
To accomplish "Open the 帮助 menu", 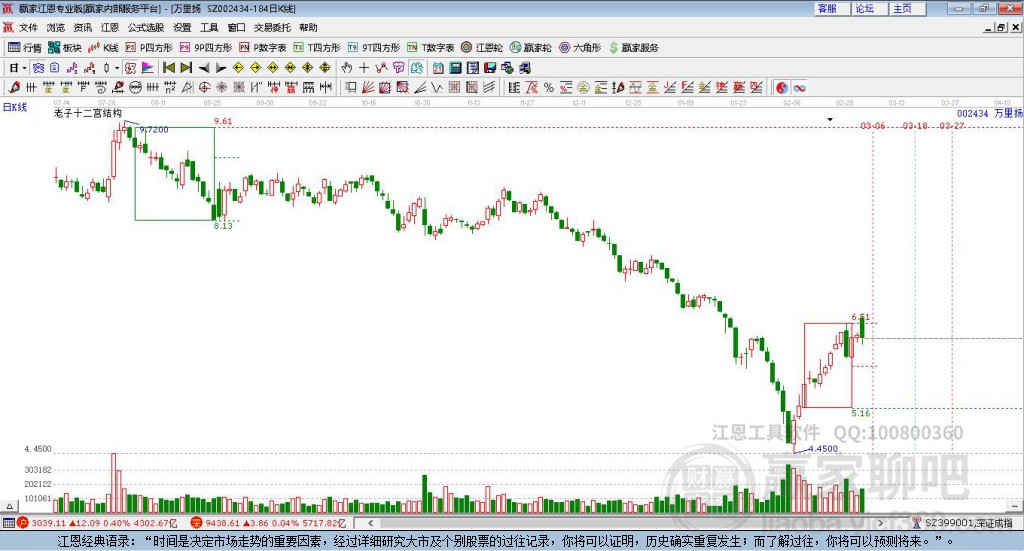I will [308, 27].
